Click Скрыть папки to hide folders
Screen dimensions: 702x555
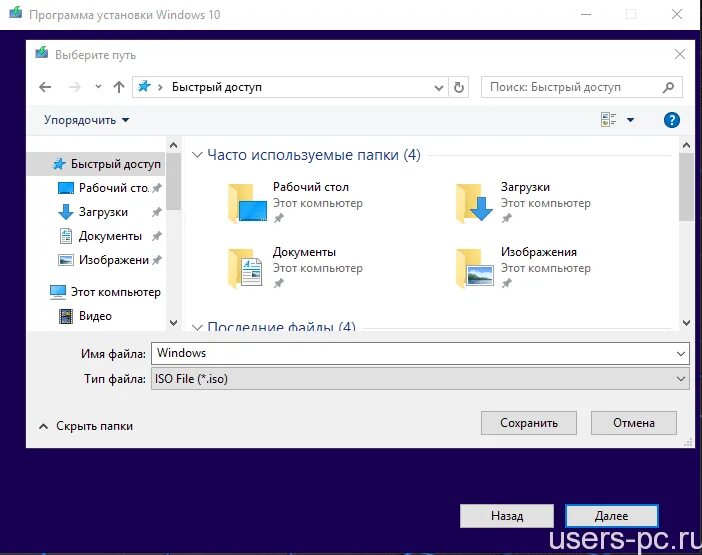click(86, 426)
